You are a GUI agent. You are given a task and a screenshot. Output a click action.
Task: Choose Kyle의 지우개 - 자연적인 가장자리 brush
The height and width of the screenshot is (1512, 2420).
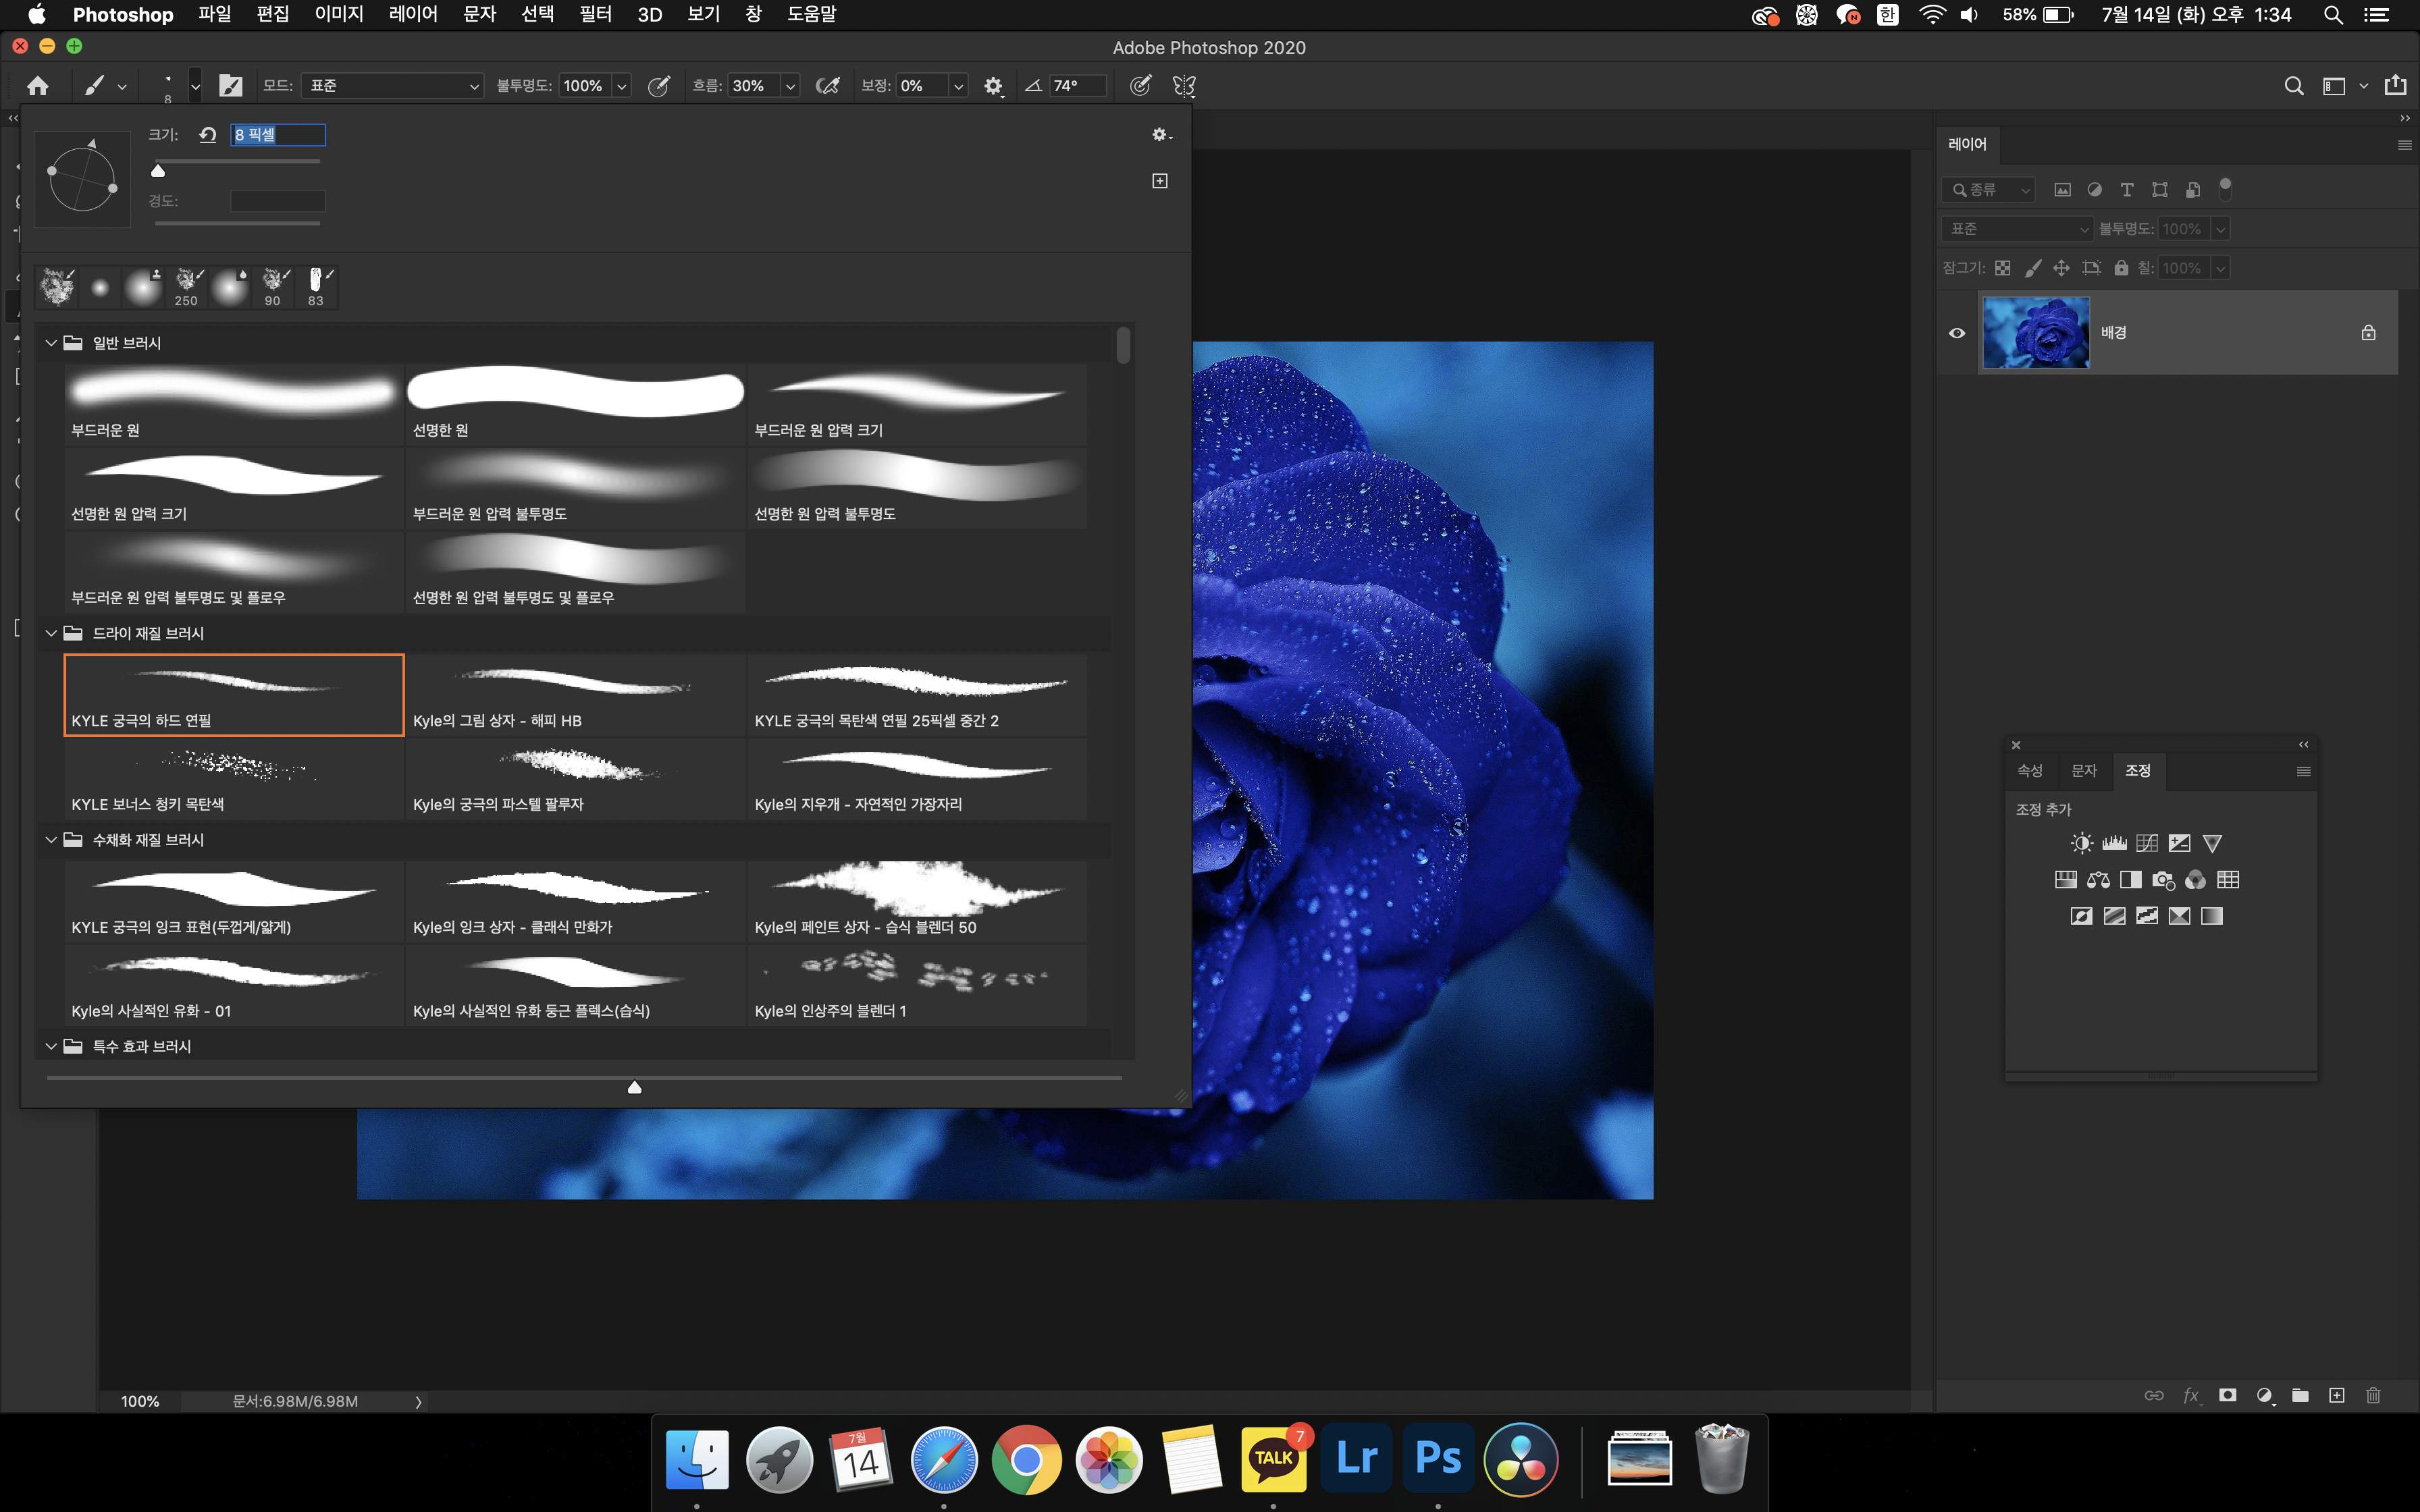click(x=916, y=779)
